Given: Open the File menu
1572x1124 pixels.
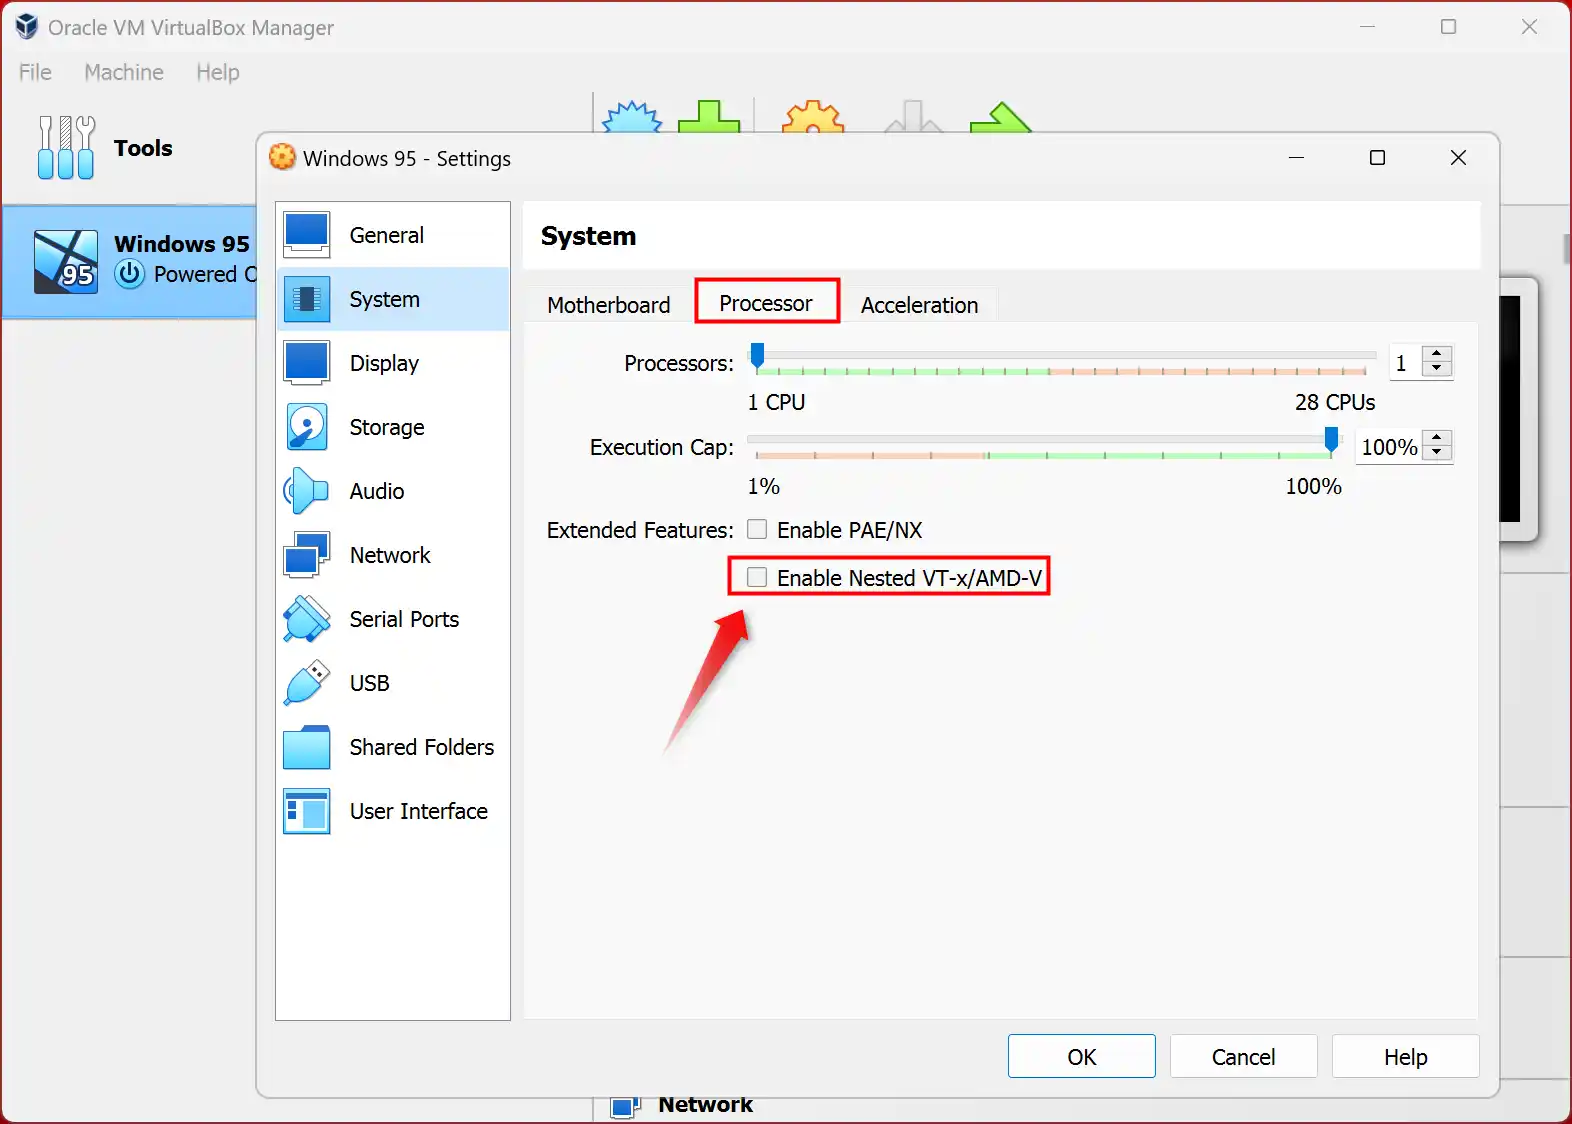Looking at the screenshot, I should click(x=35, y=72).
